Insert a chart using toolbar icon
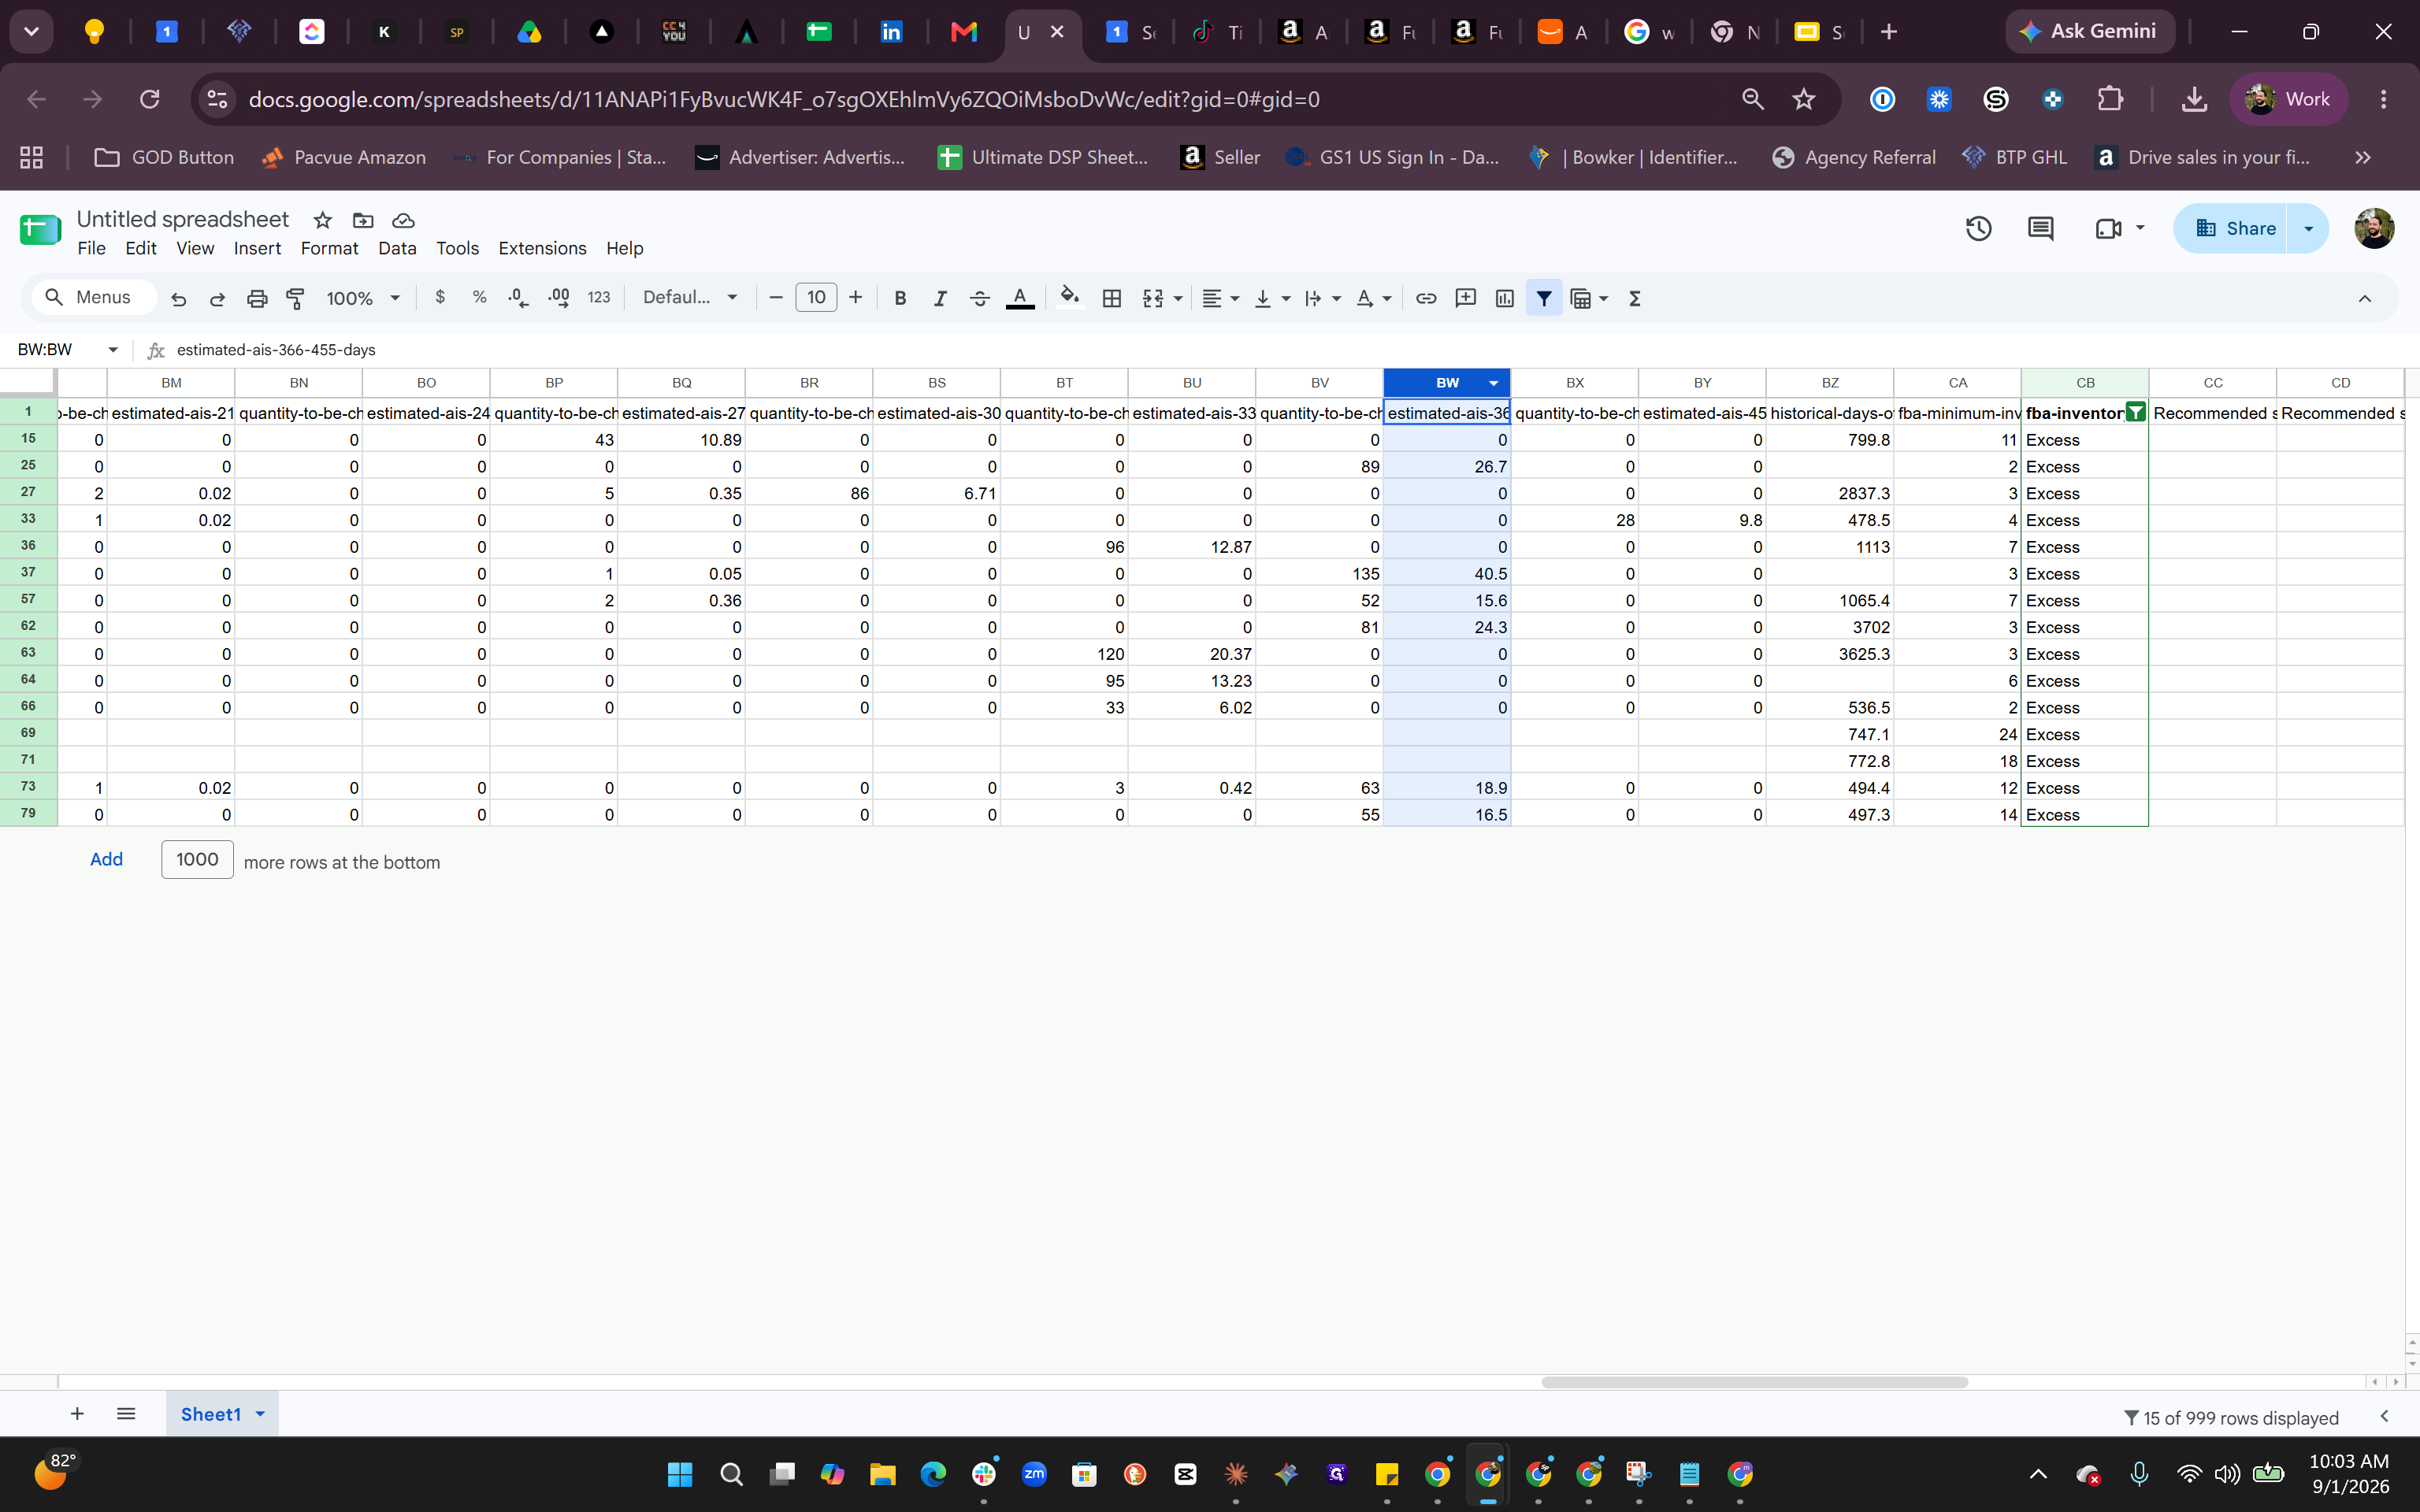The image size is (2420, 1512). click(x=1504, y=298)
